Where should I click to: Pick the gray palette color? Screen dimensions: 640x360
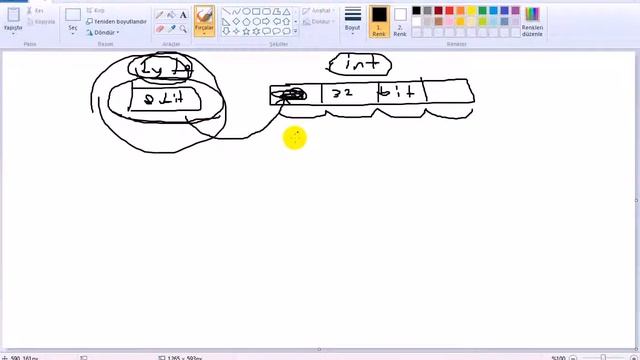[428, 11]
